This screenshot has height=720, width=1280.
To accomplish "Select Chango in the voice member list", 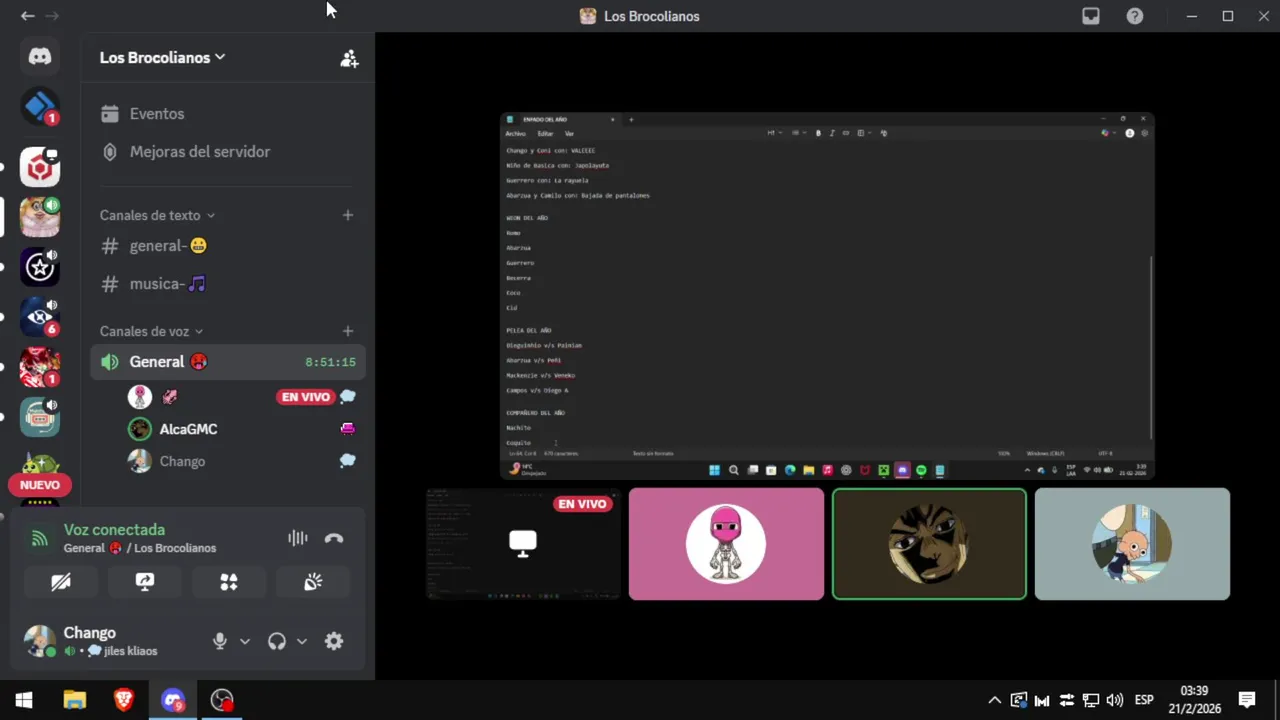I will tap(243, 461).
